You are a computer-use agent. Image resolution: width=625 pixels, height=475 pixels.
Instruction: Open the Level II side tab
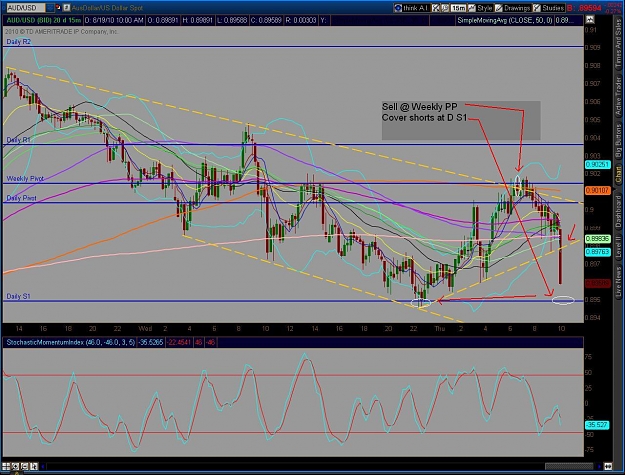(618, 247)
